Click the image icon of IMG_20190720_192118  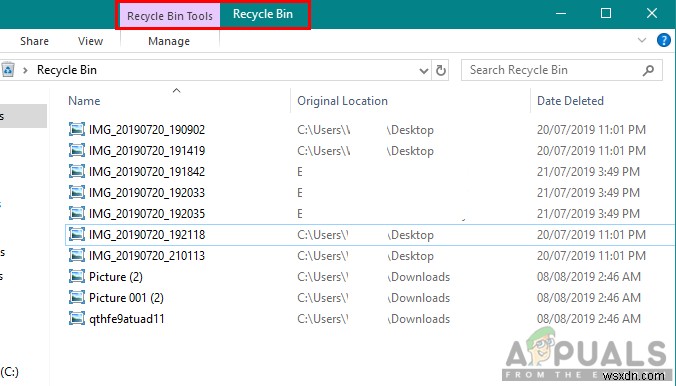[x=77, y=235]
